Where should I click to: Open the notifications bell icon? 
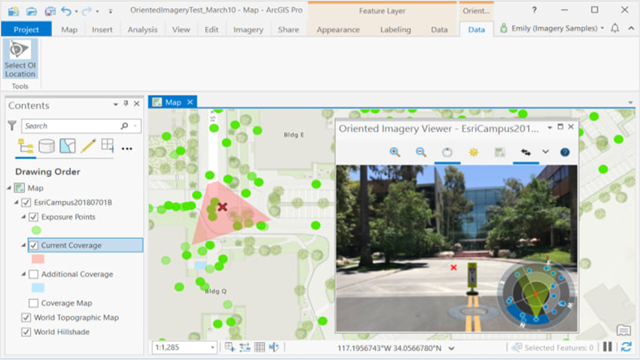(615, 28)
